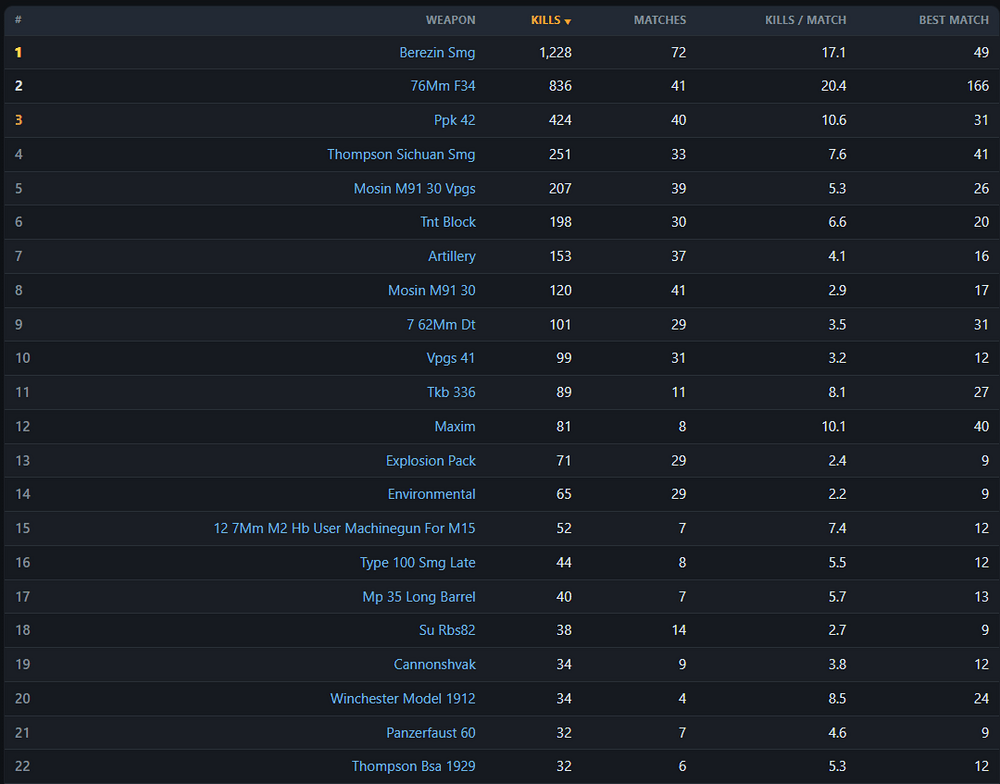Sort by Best Match column header
This screenshot has height=784, width=1000.
tap(953, 20)
